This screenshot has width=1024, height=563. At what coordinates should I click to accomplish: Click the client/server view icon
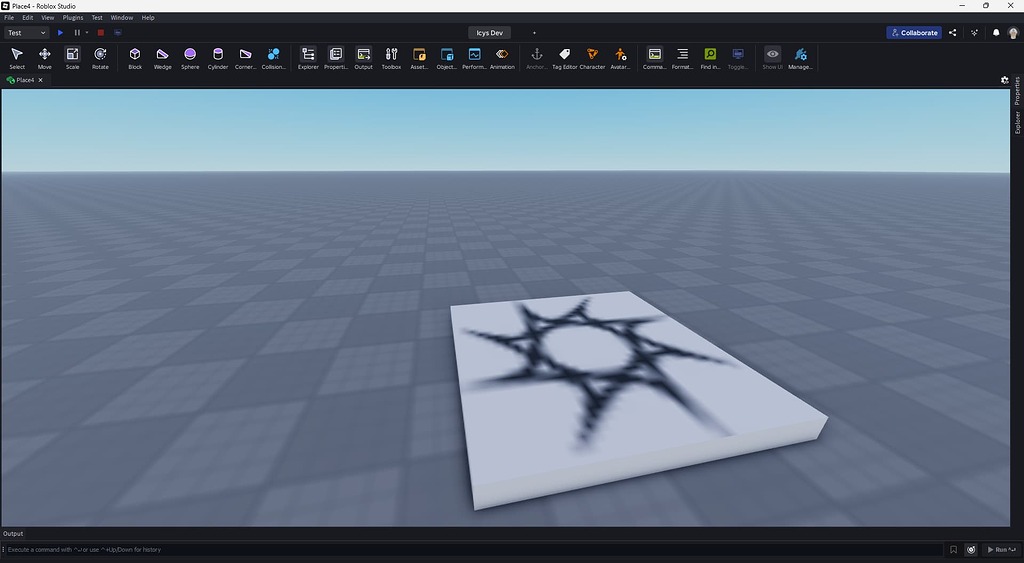pos(118,33)
